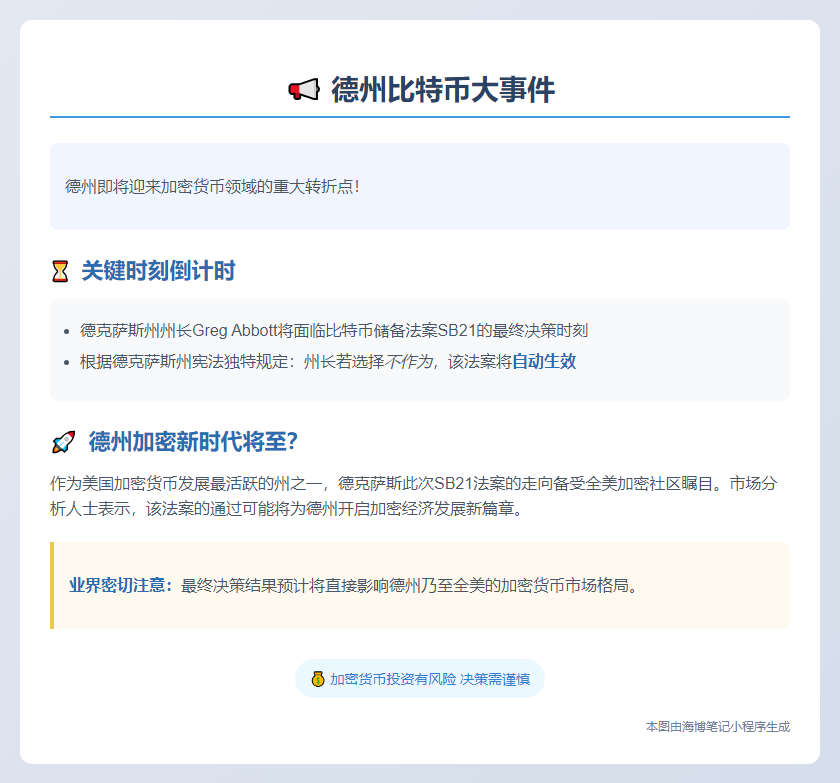Viewport: 840px width, 783px height.
Task: Click the yellow accent bar on the notice box
Action: tap(52, 585)
